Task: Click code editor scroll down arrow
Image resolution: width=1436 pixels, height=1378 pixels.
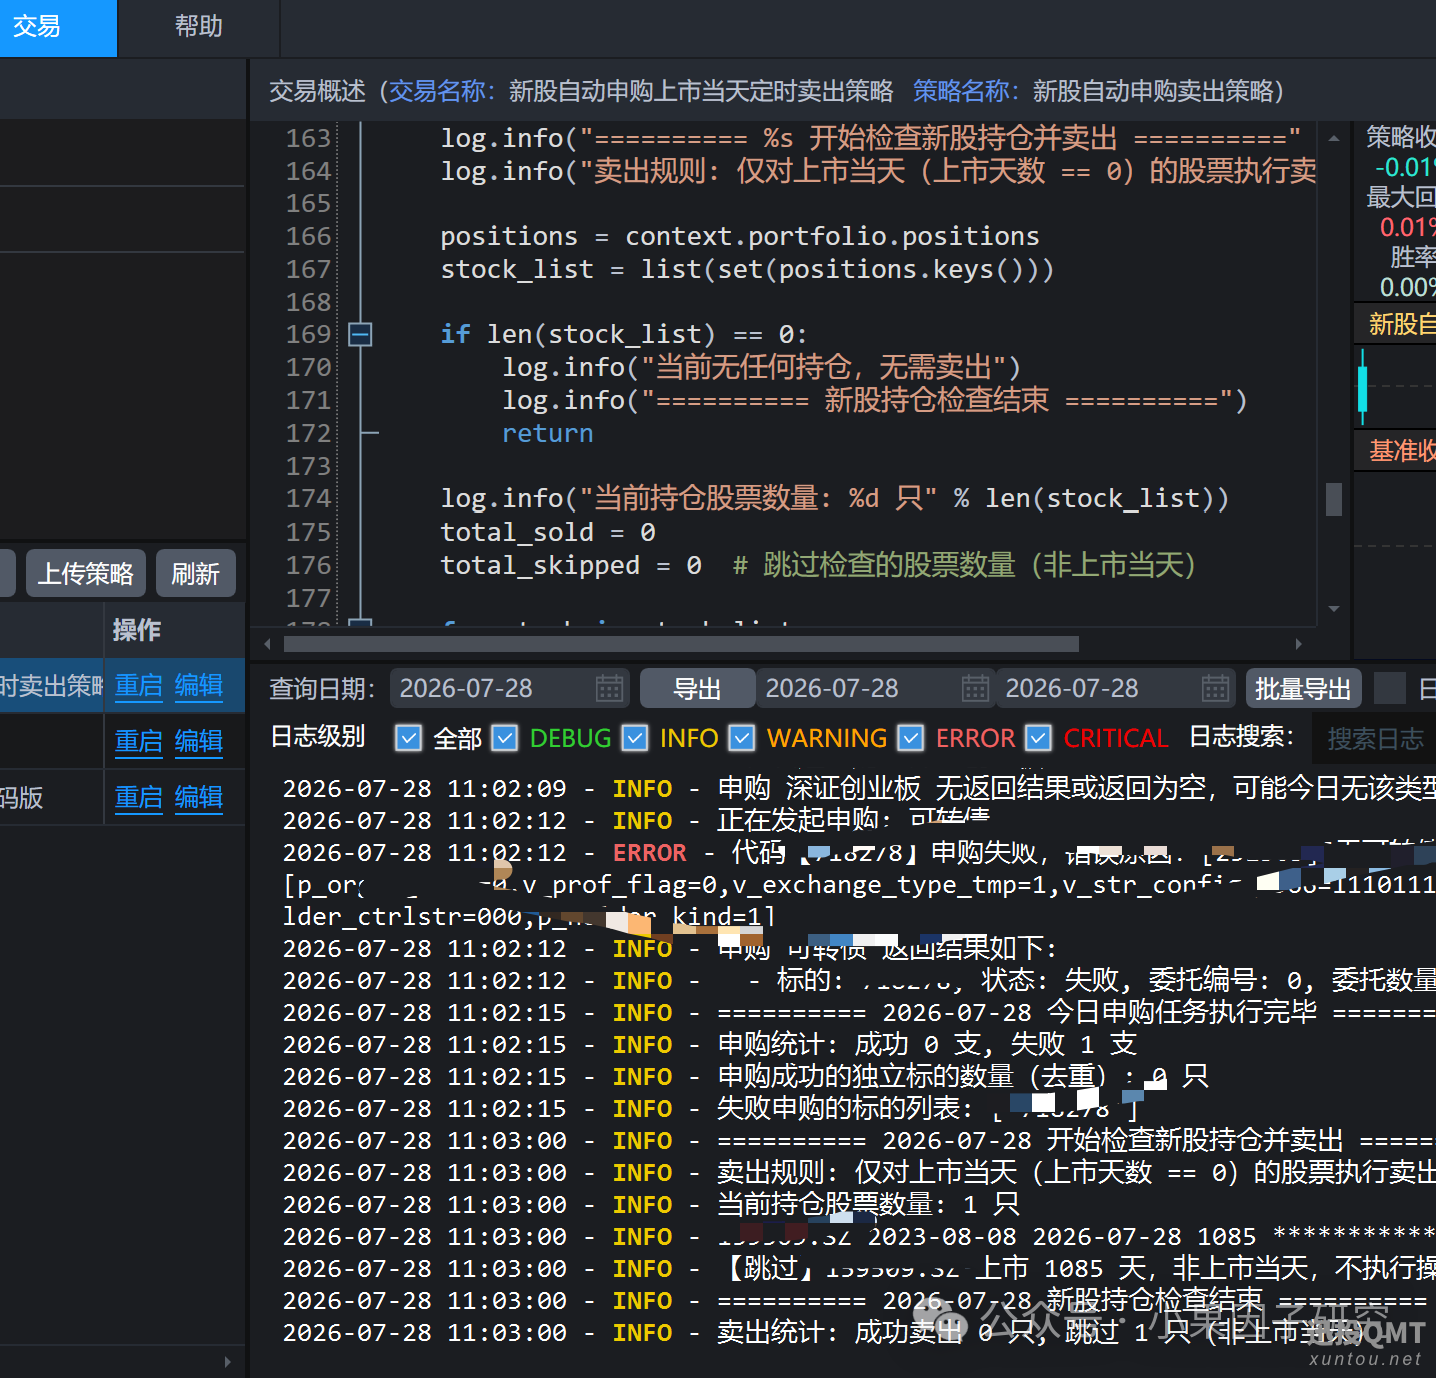Action: coord(1334,609)
